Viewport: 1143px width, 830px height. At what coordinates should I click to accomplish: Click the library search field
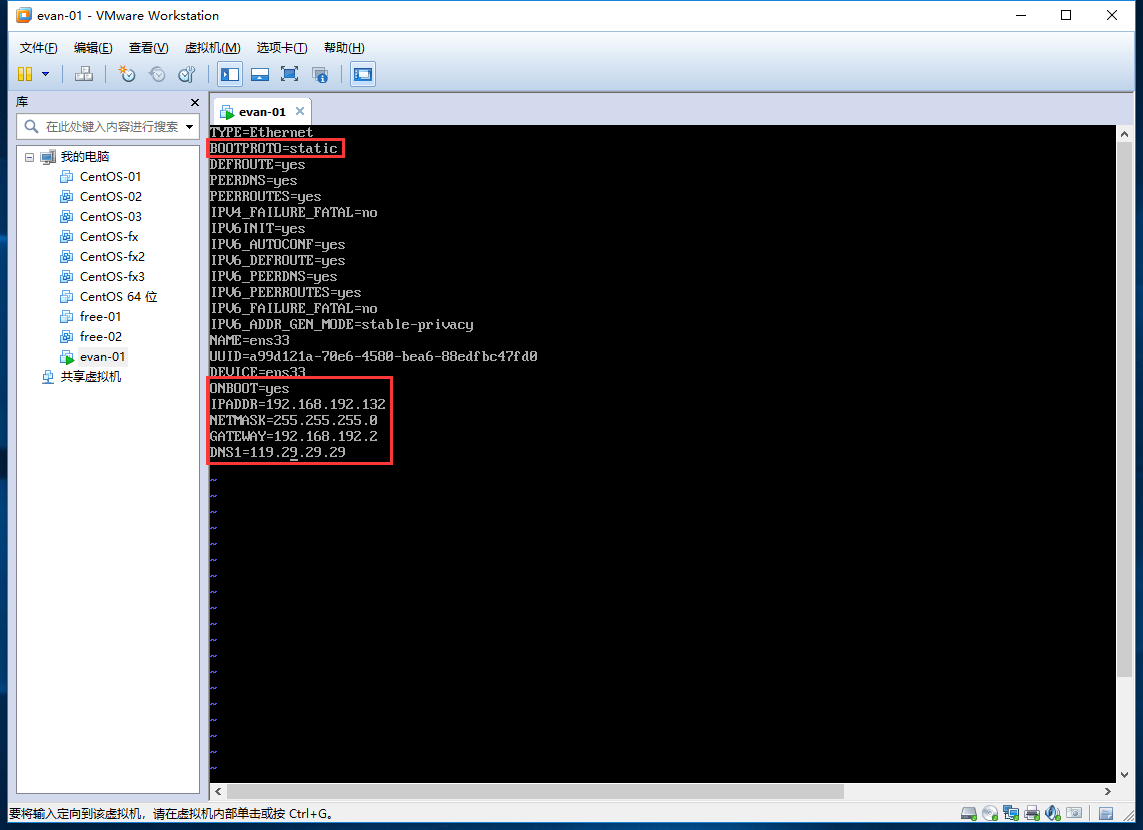(x=108, y=127)
